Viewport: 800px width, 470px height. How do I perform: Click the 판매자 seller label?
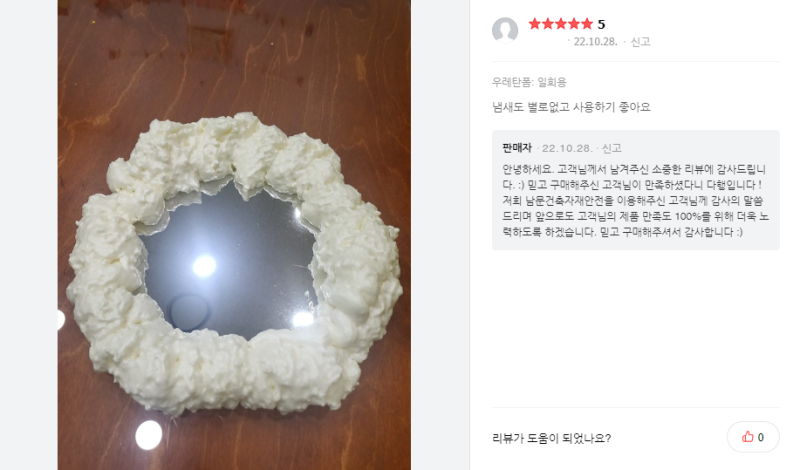(517, 148)
